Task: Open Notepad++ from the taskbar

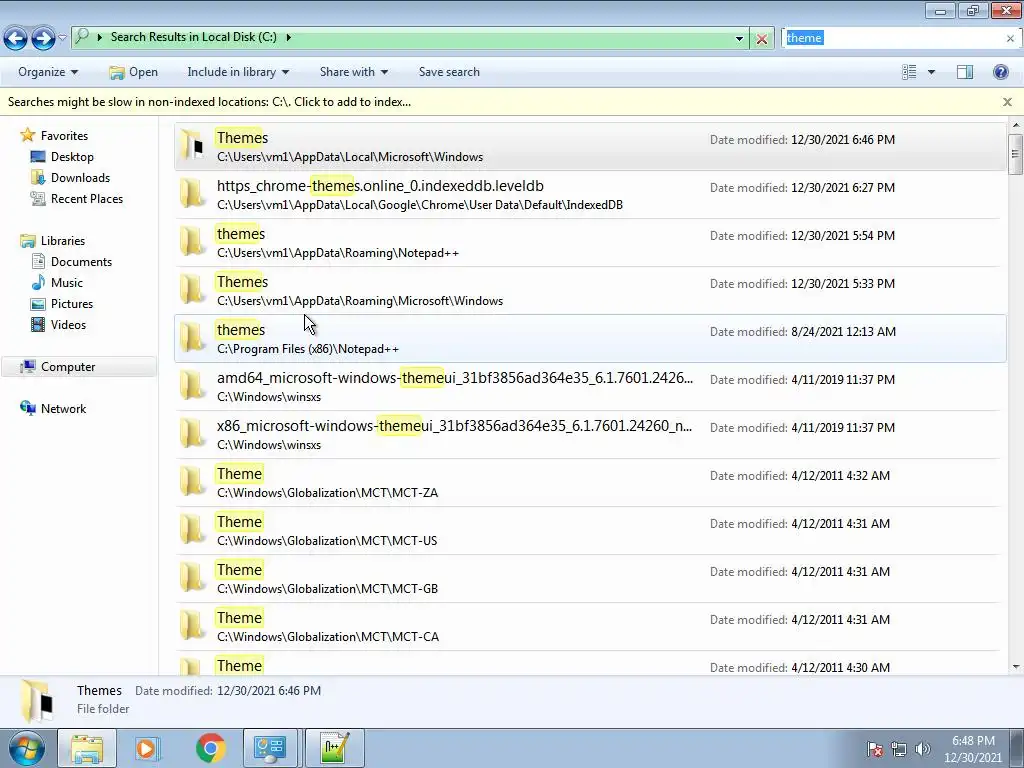Action: [x=334, y=748]
